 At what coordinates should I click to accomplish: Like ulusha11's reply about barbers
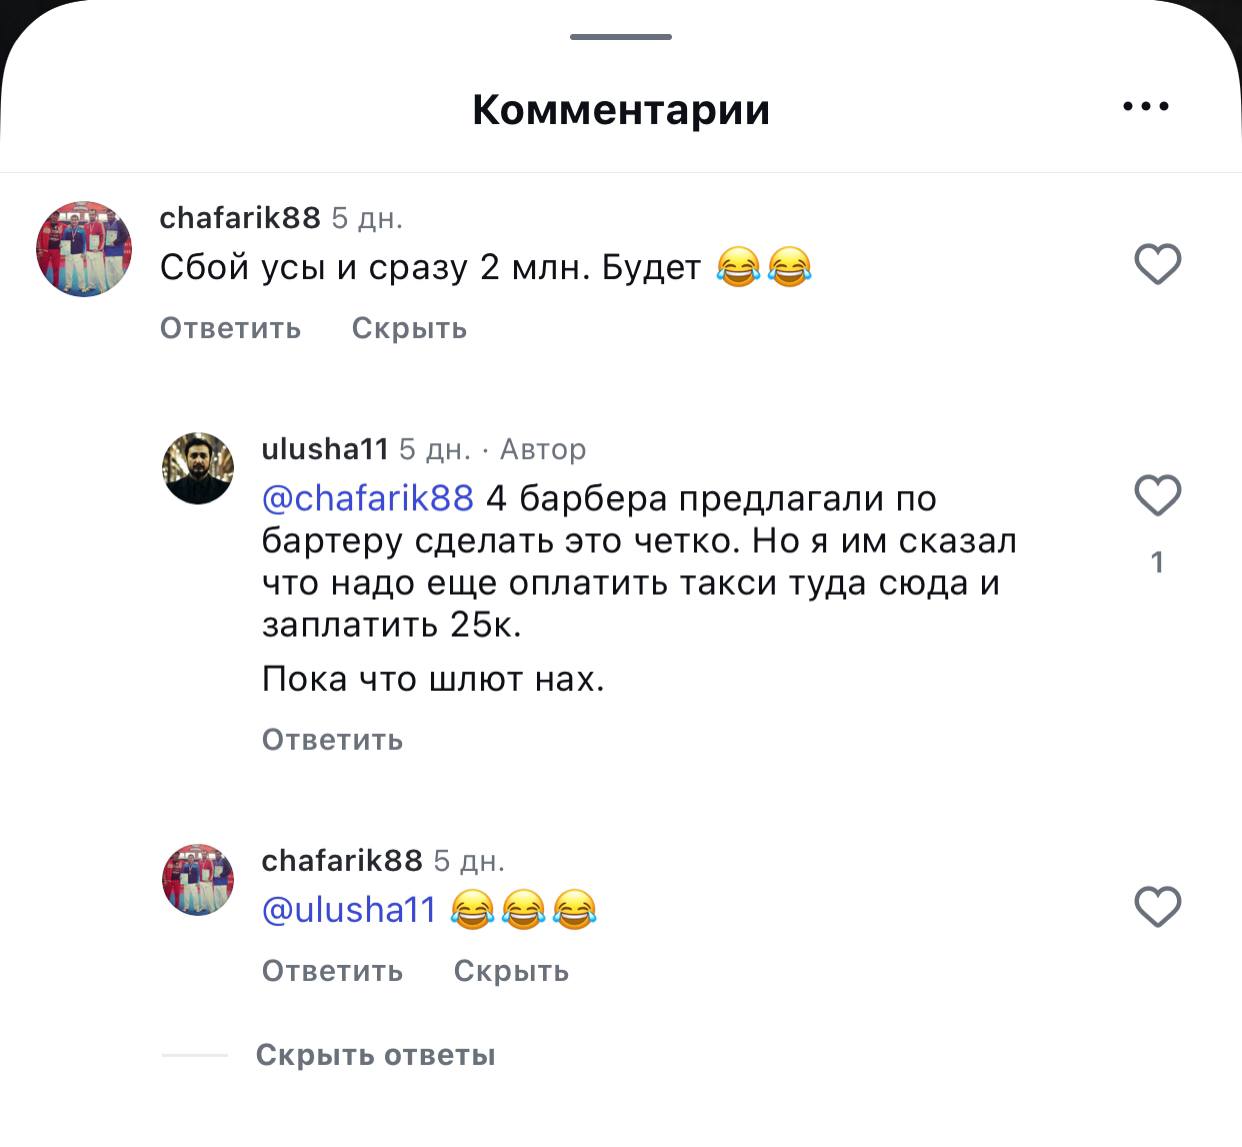(1158, 495)
